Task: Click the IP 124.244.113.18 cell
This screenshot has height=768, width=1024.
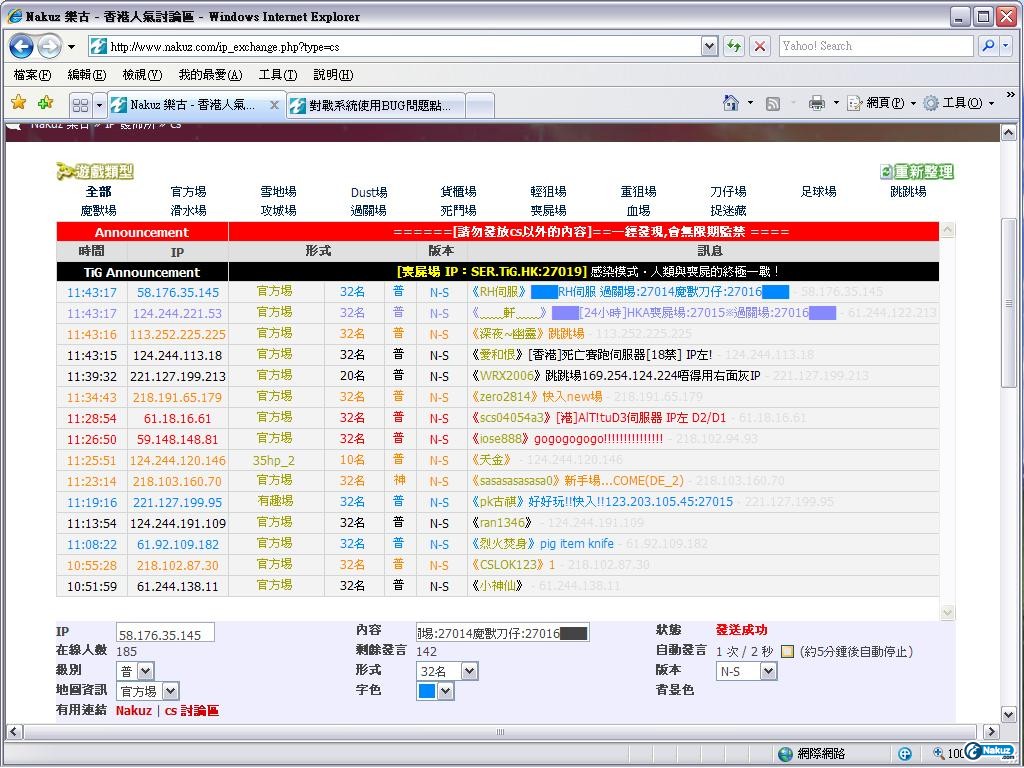Action: [x=178, y=355]
